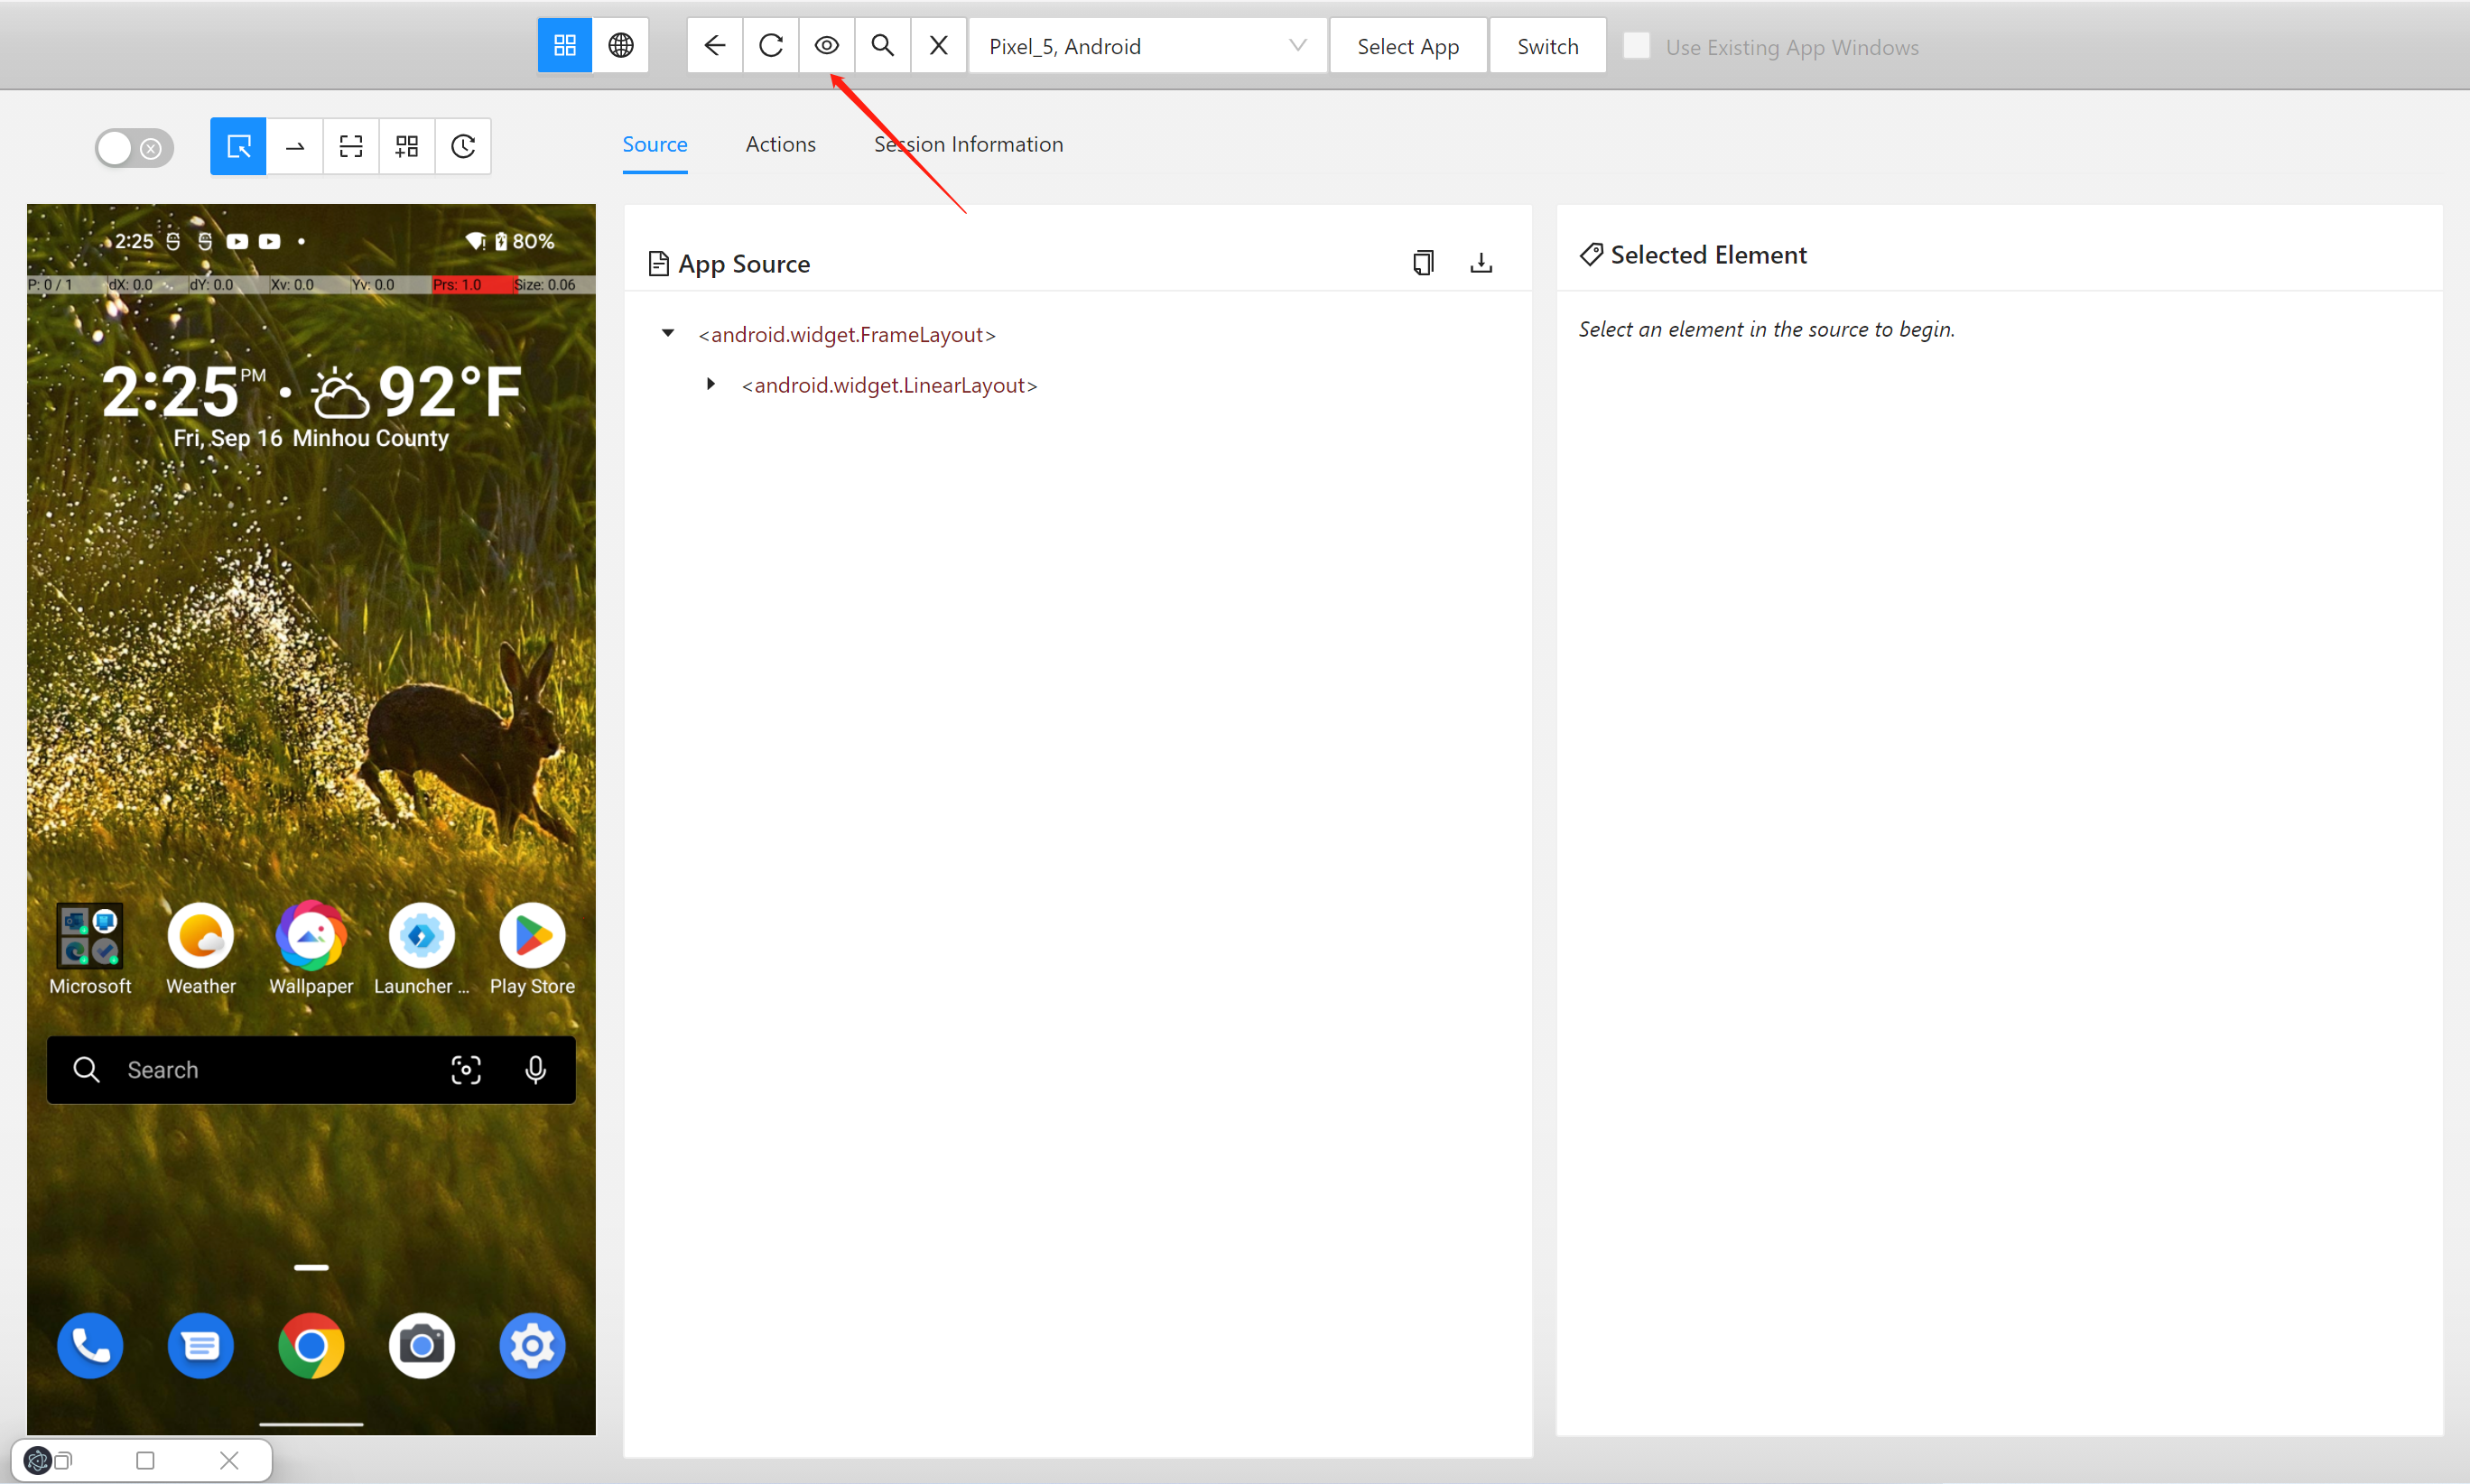Switch to web/hybrid app mode globe icon

coord(620,46)
